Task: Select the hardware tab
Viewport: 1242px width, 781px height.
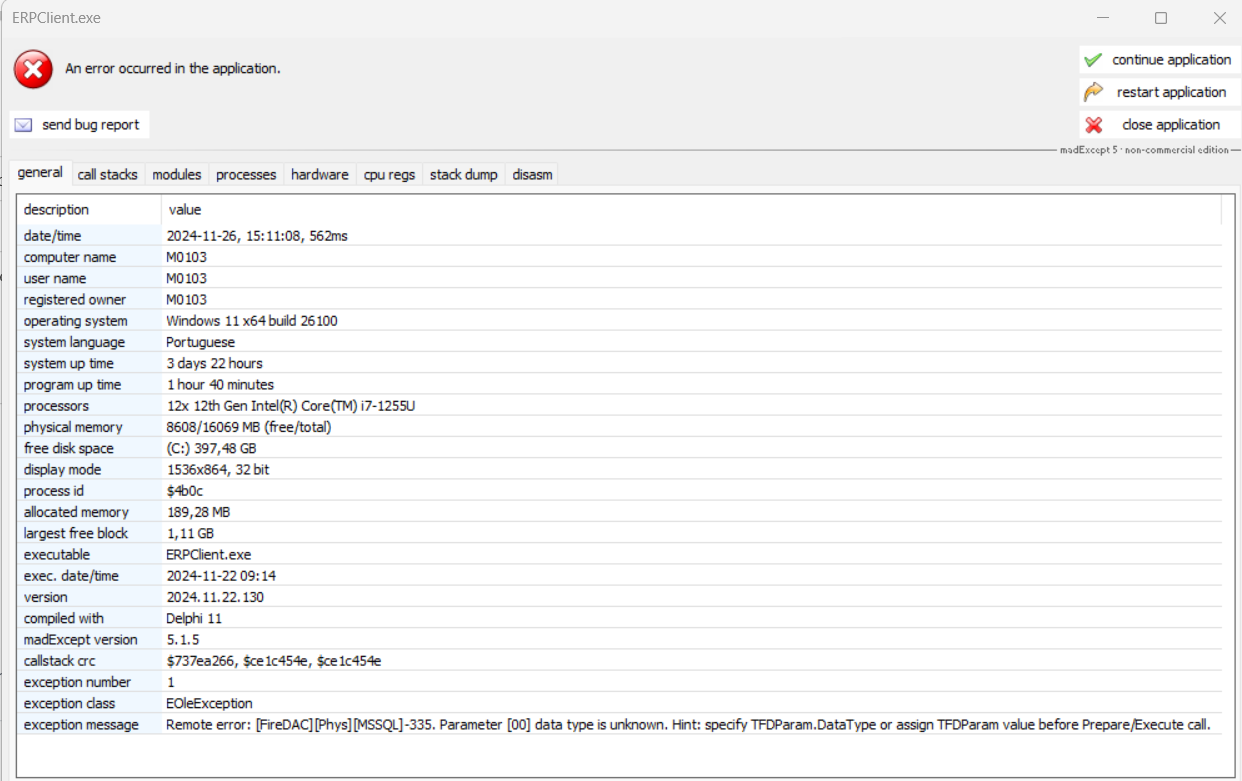Action: [320, 174]
